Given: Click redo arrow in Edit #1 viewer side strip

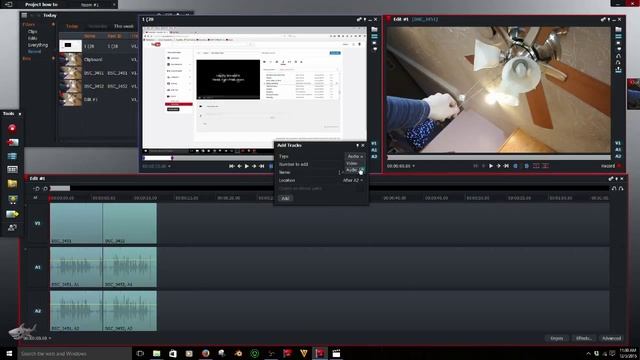Looking at the screenshot, I should pyautogui.click(x=618, y=62).
